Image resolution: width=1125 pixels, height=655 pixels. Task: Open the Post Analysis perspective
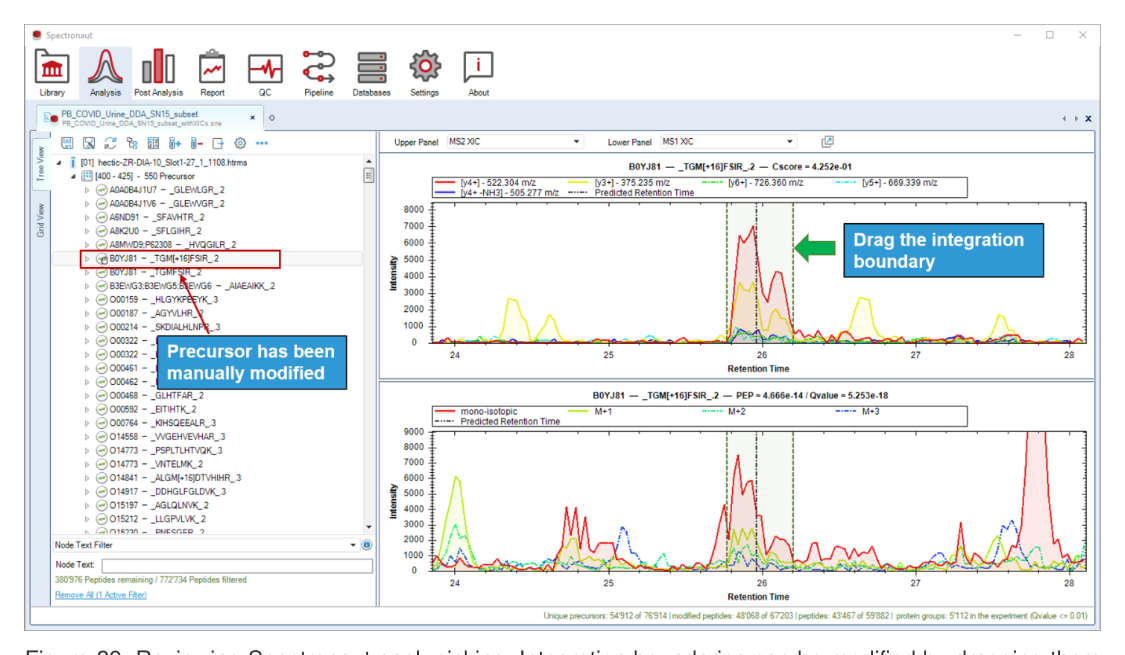tap(158, 73)
